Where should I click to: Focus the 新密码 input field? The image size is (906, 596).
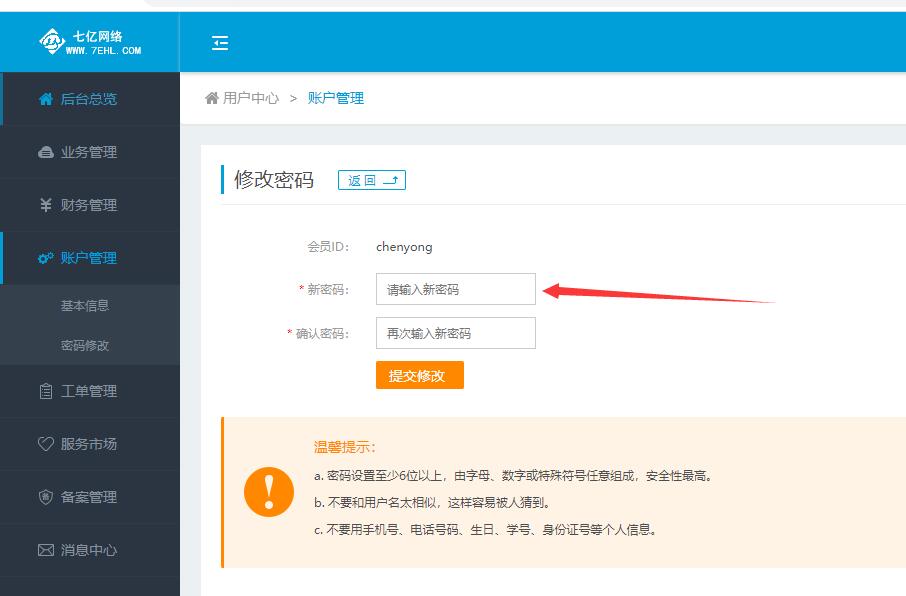click(455, 289)
